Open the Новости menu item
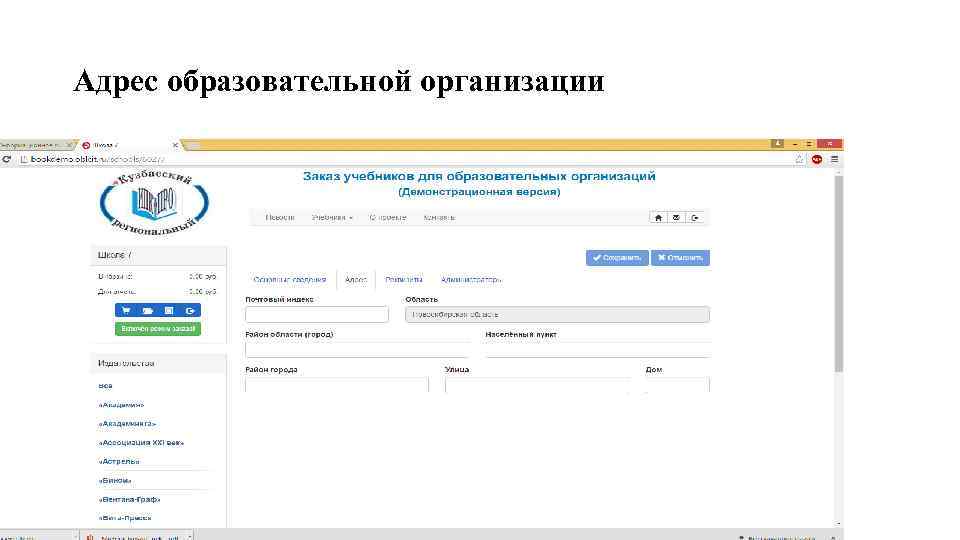 tap(280, 217)
